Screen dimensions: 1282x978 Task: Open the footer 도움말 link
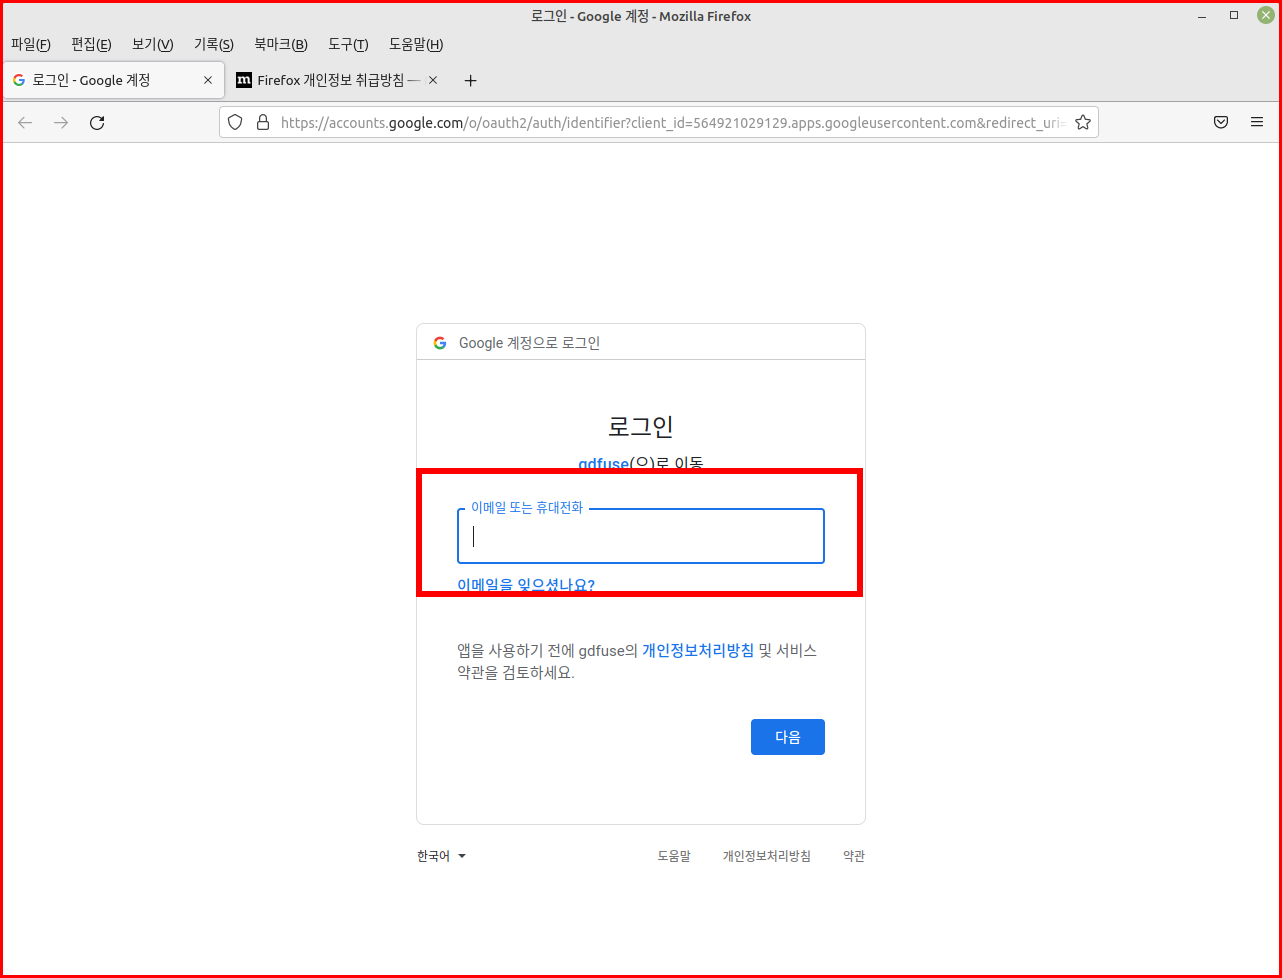[x=674, y=856]
